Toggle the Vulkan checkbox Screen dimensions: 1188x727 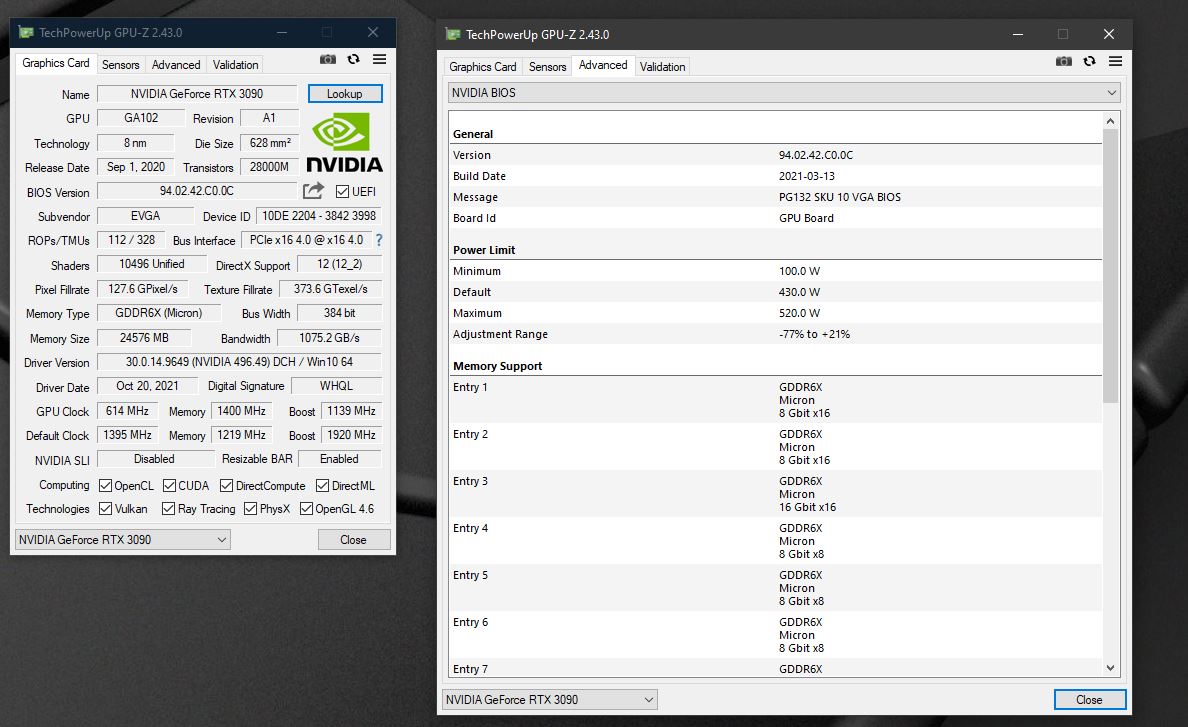[105, 509]
